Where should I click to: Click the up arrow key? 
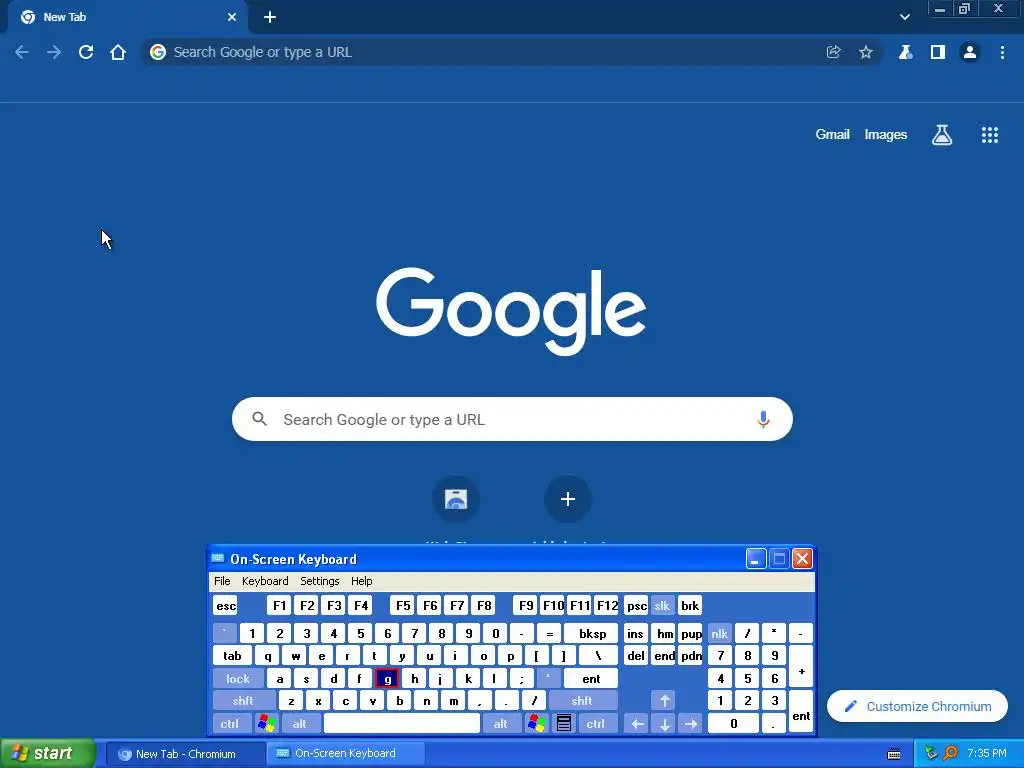[x=664, y=701]
